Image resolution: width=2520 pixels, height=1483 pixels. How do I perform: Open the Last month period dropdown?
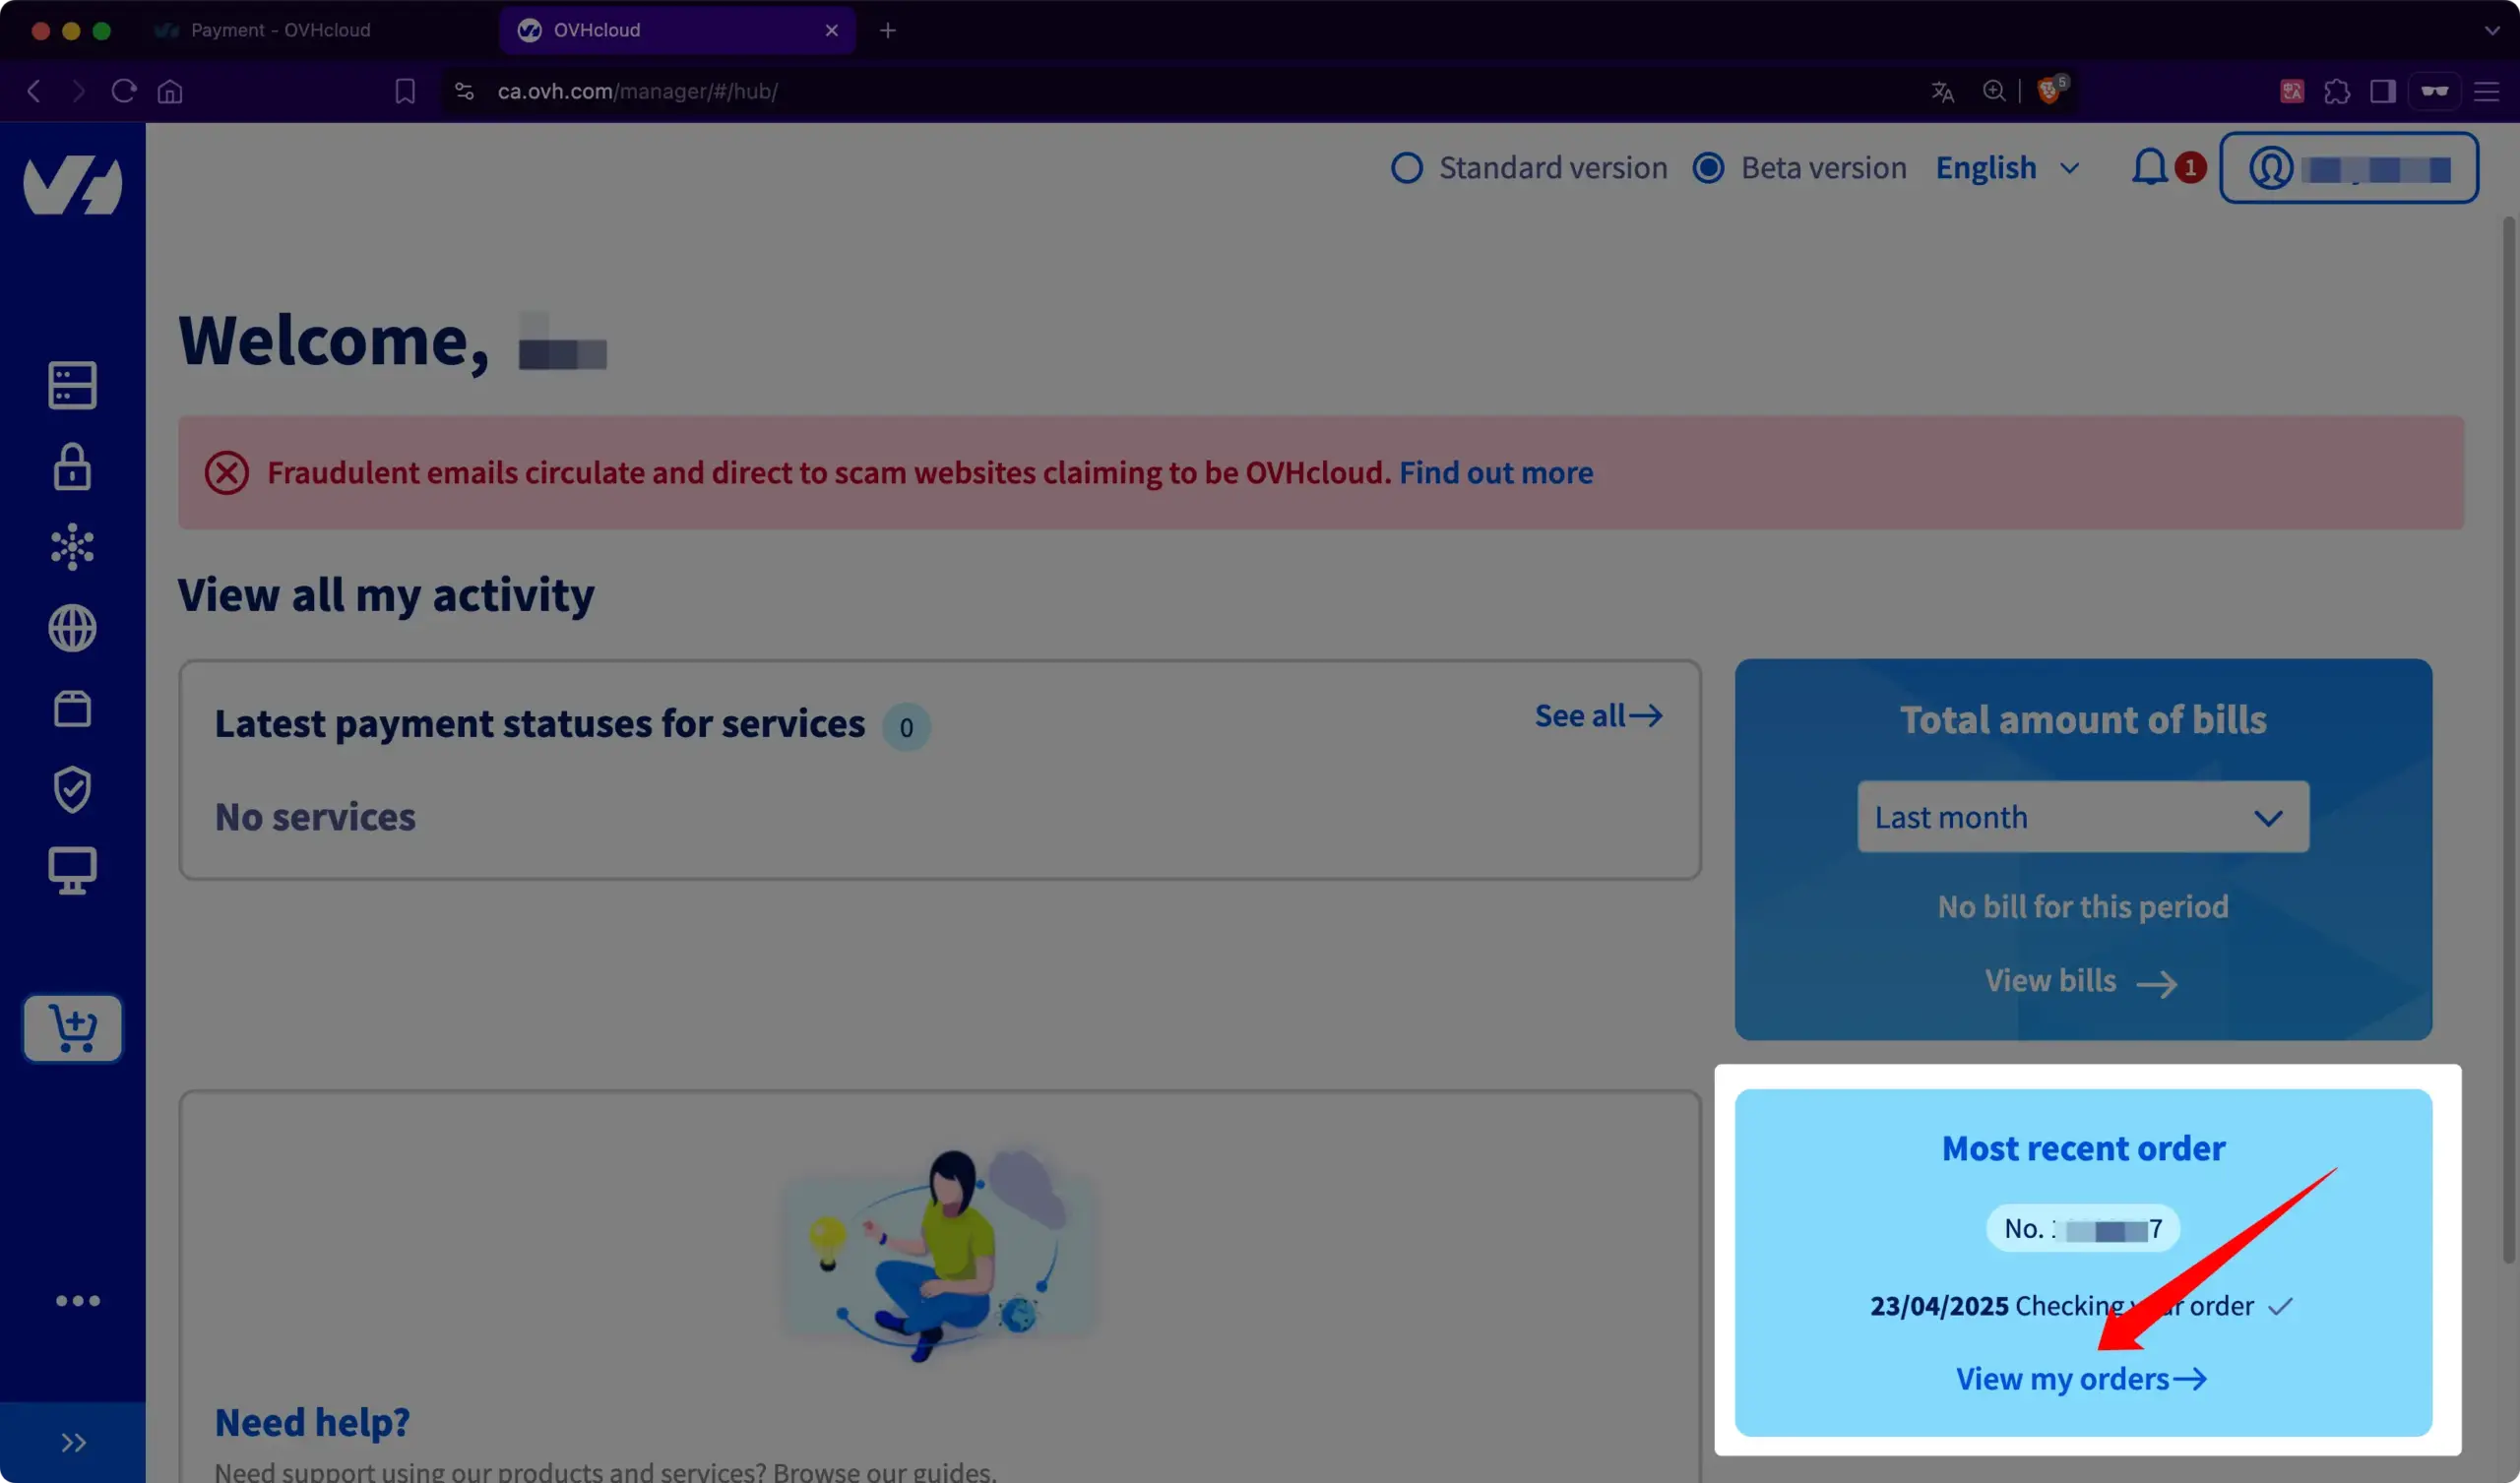[x=2083, y=817]
